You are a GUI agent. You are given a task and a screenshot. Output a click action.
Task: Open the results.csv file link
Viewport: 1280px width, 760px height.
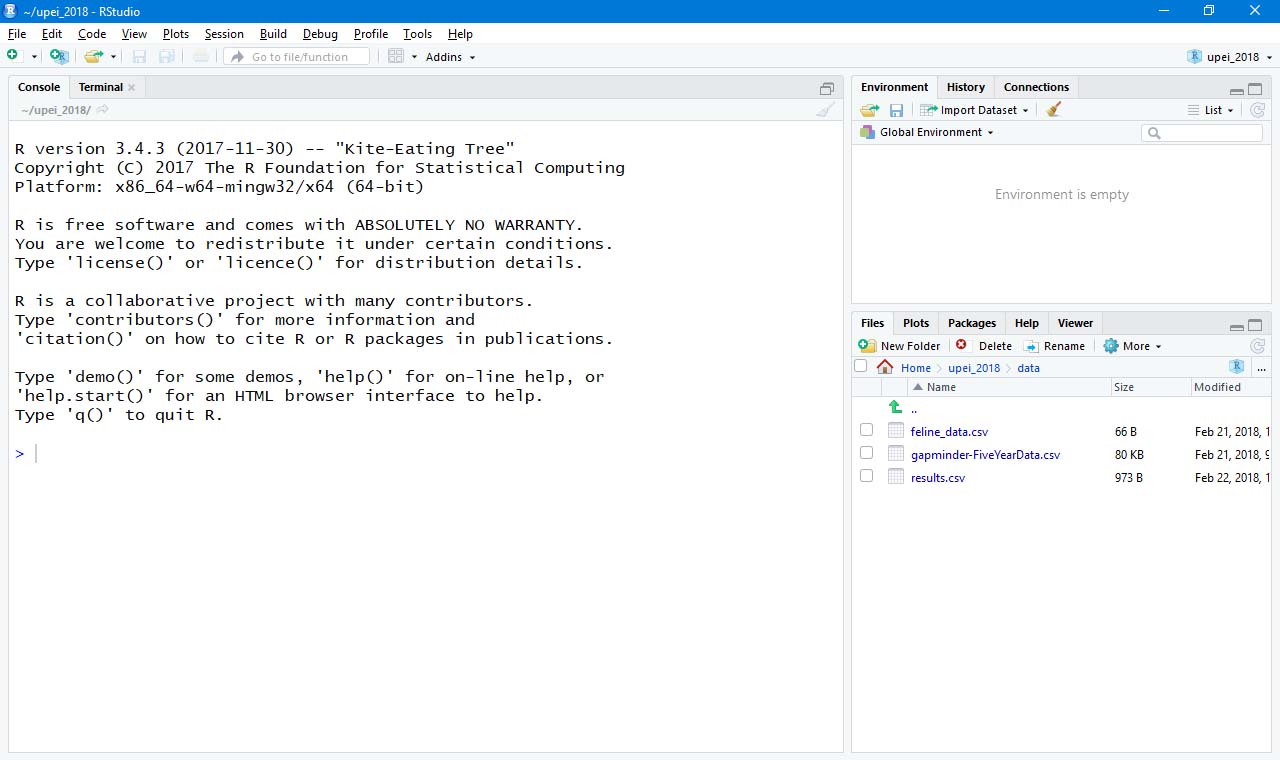click(937, 478)
